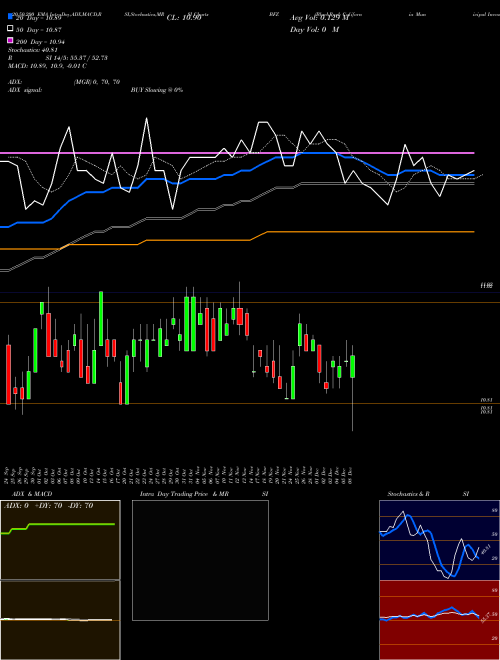The height and width of the screenshot is (660, 500).
Task: Click the upper price label above the orange line
Action: [x=487, y=285]
